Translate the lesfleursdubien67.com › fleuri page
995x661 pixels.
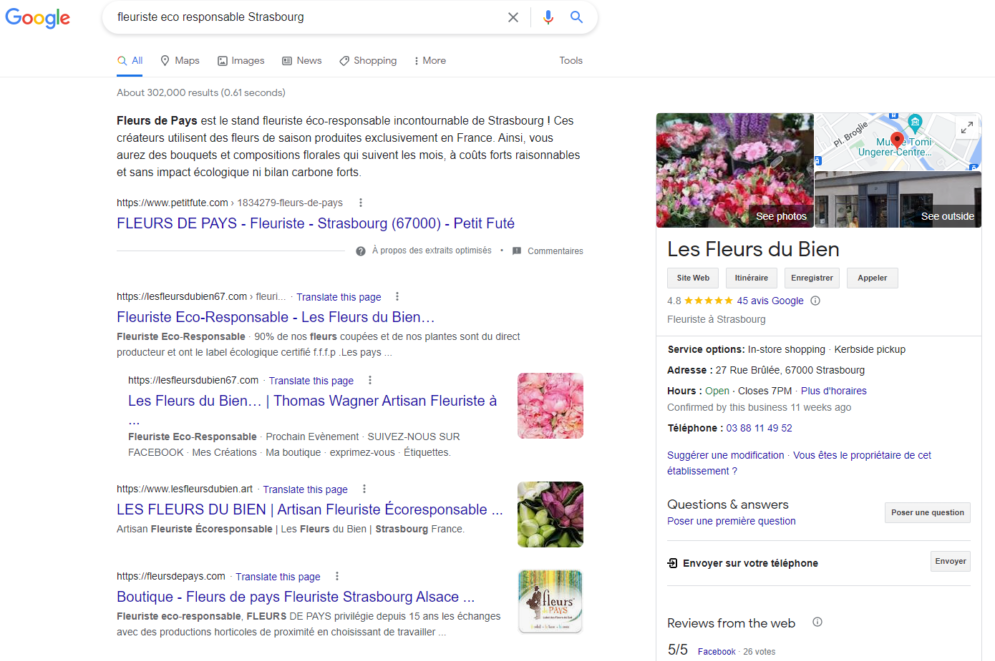pyautogui.click(x=339, y=297)
